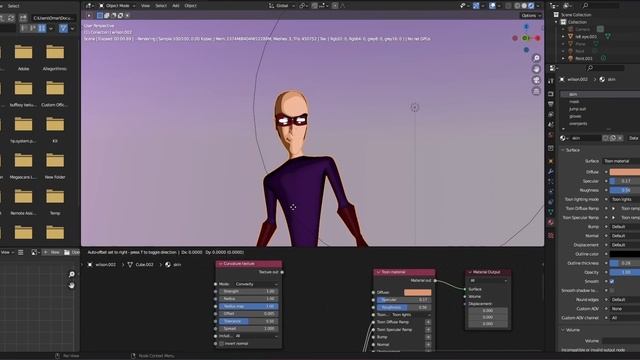
Task: Click the viewport pan hand icon
Action: (536, 69)
